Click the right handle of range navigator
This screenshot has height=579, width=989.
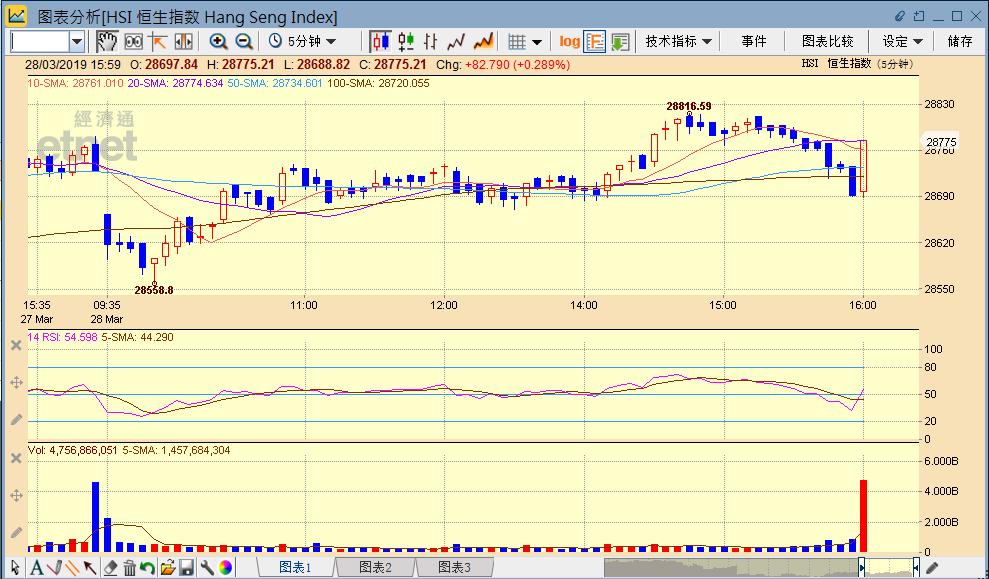click(916, 567)
